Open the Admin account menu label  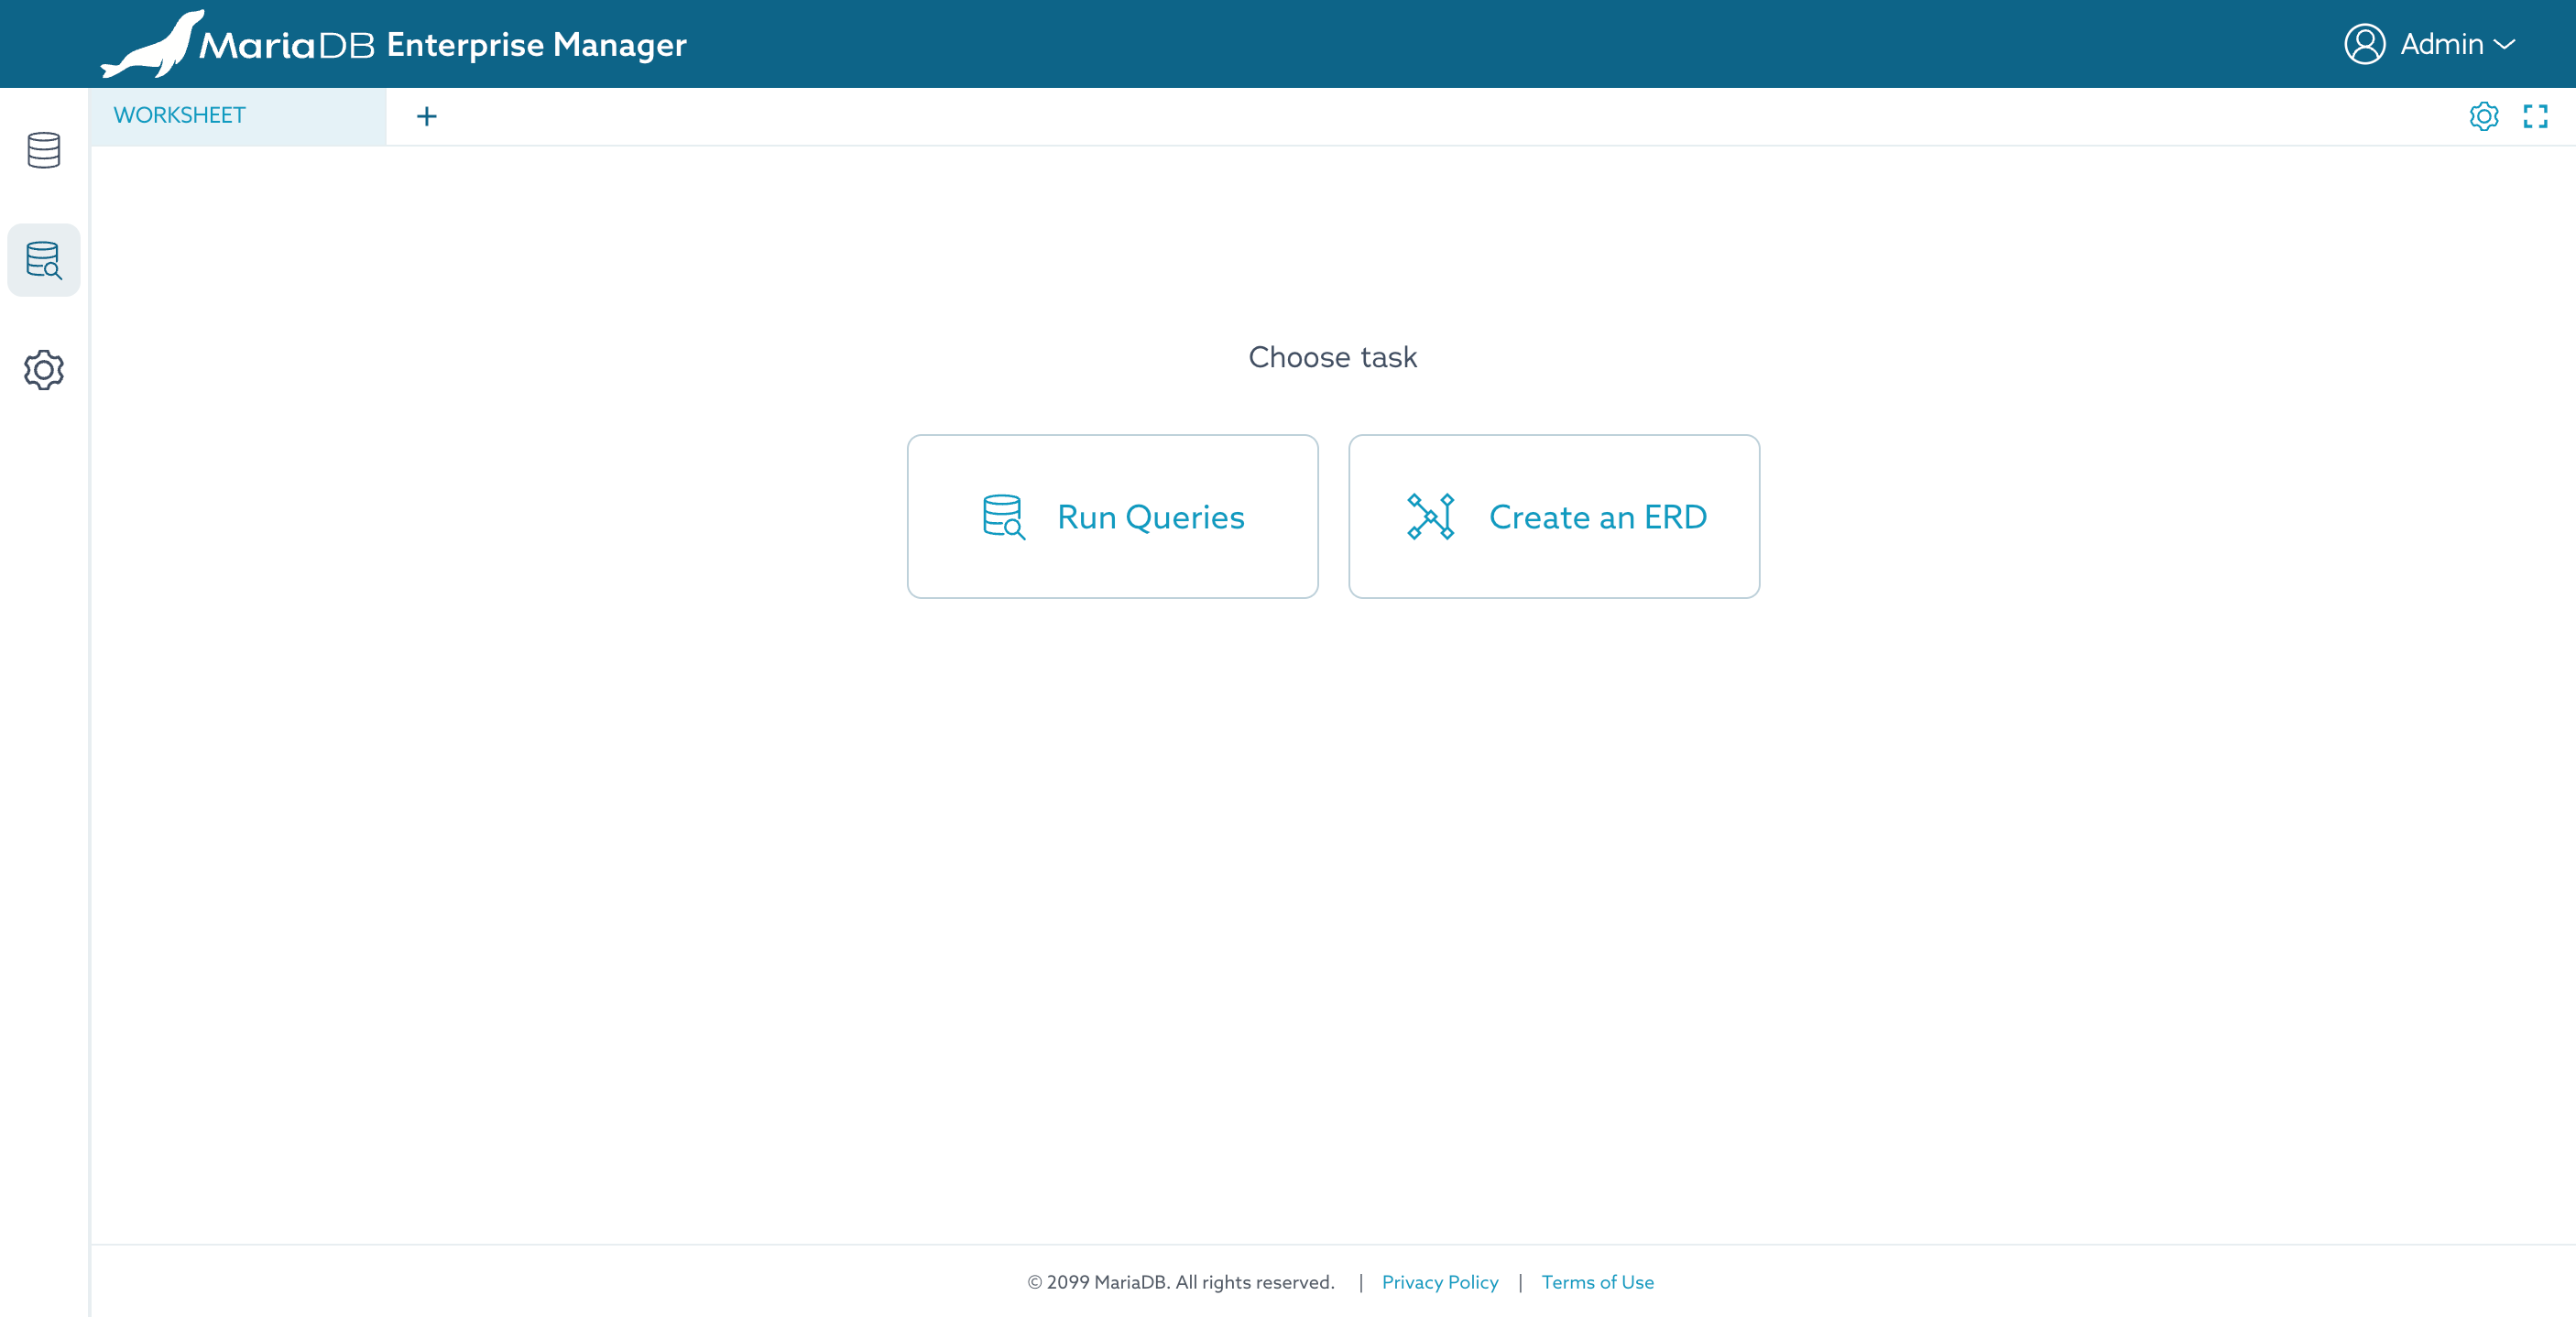[x=2441, y=44]
